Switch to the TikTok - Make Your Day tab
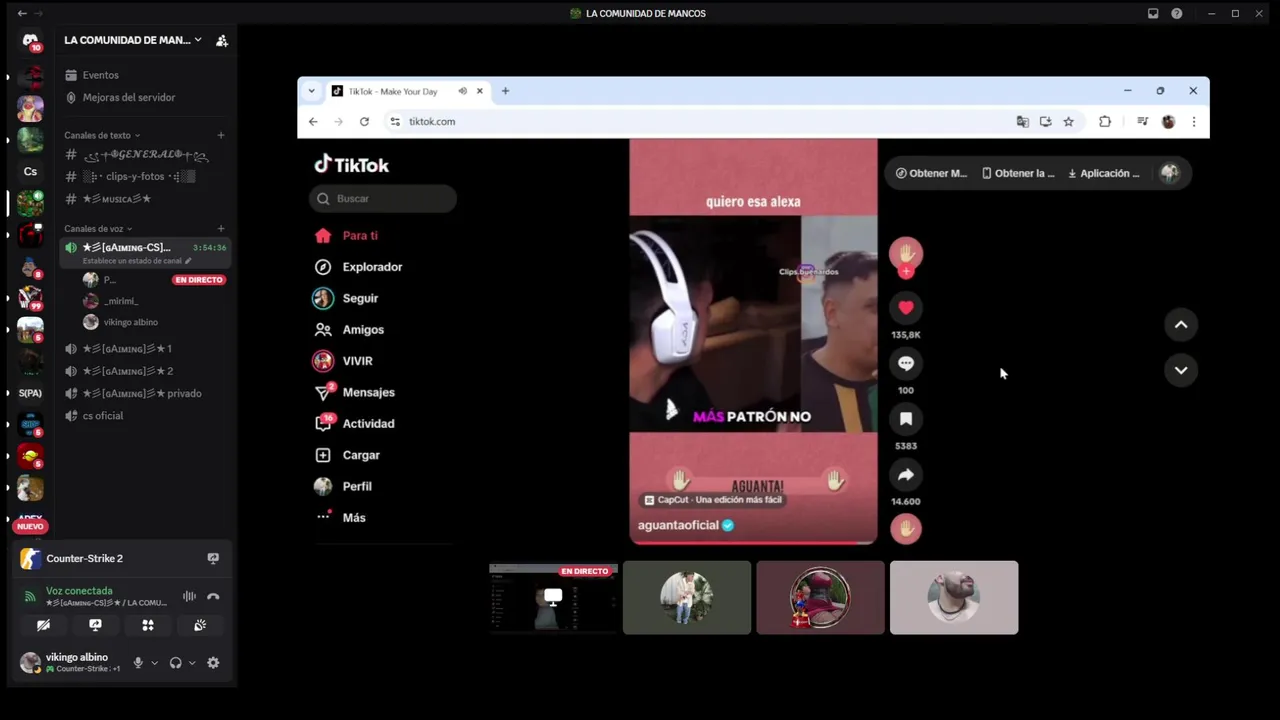 click(407, 91)
